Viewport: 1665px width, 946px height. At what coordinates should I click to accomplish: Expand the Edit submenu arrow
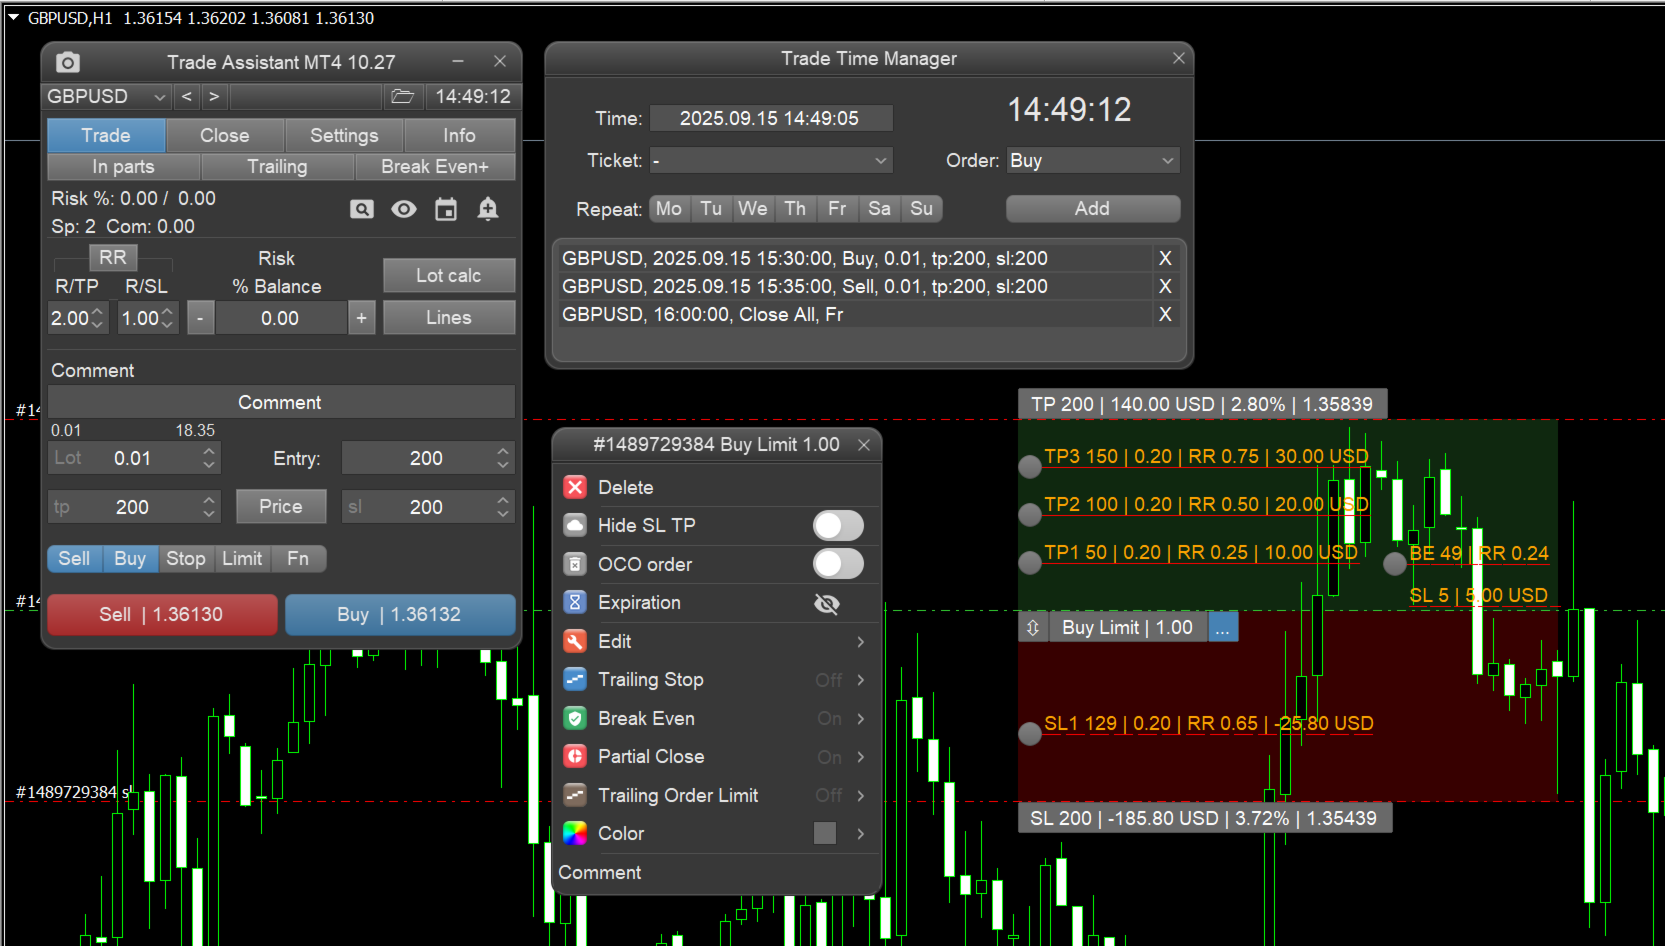860,641
